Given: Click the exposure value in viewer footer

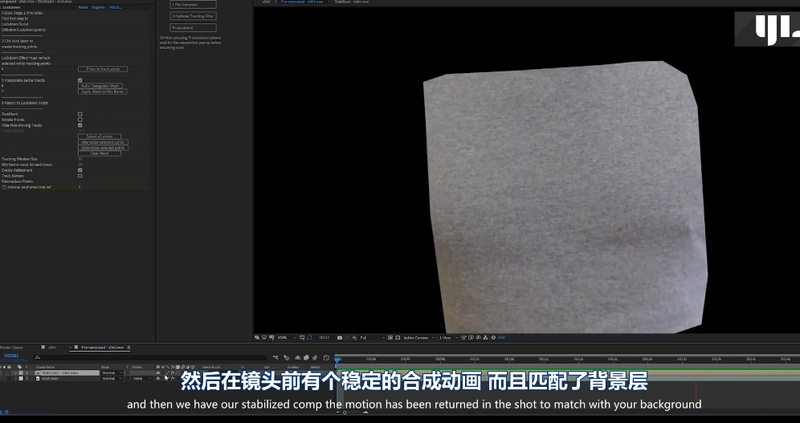Looking at the screenshot, I should point(501,337).
